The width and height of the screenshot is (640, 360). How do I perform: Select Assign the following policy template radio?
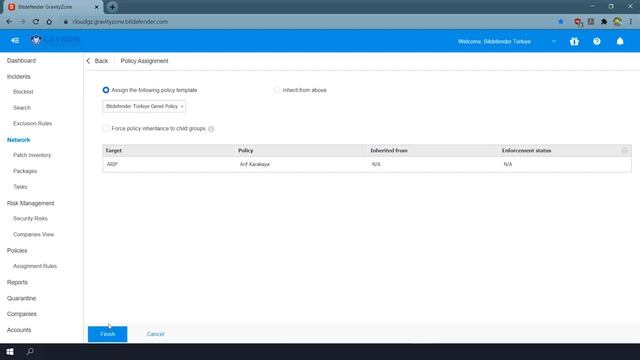pyautogui.click(x=106, y=90)
